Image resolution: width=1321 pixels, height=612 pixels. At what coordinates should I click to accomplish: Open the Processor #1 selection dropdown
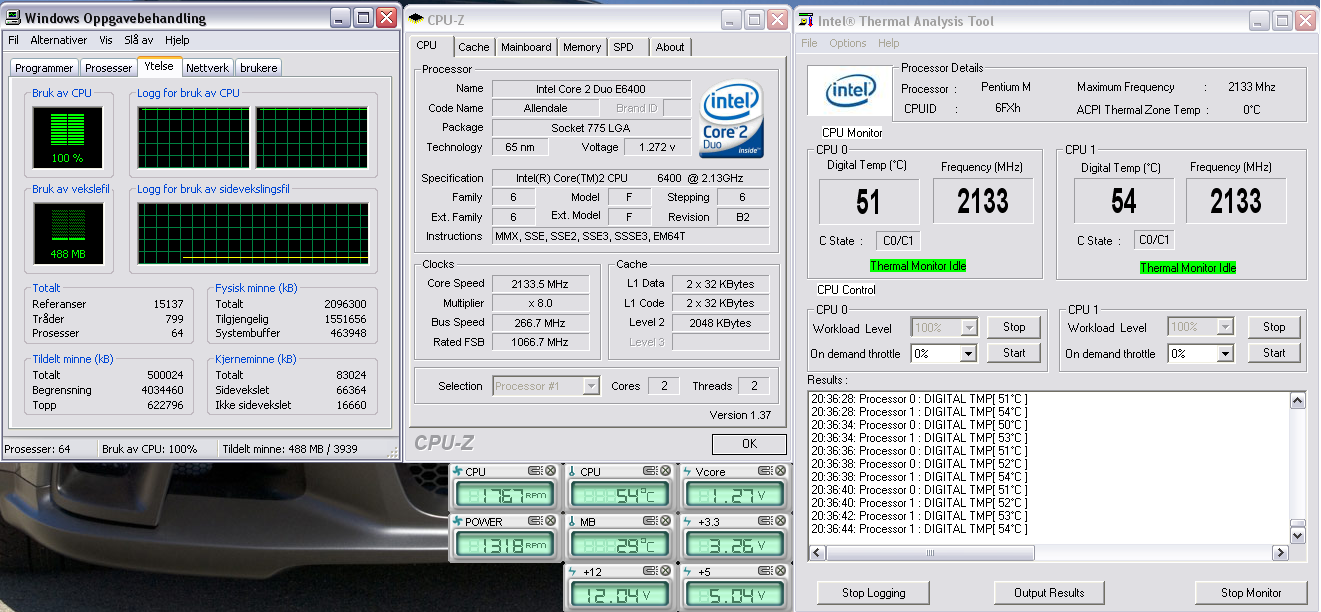click(590, 386)
